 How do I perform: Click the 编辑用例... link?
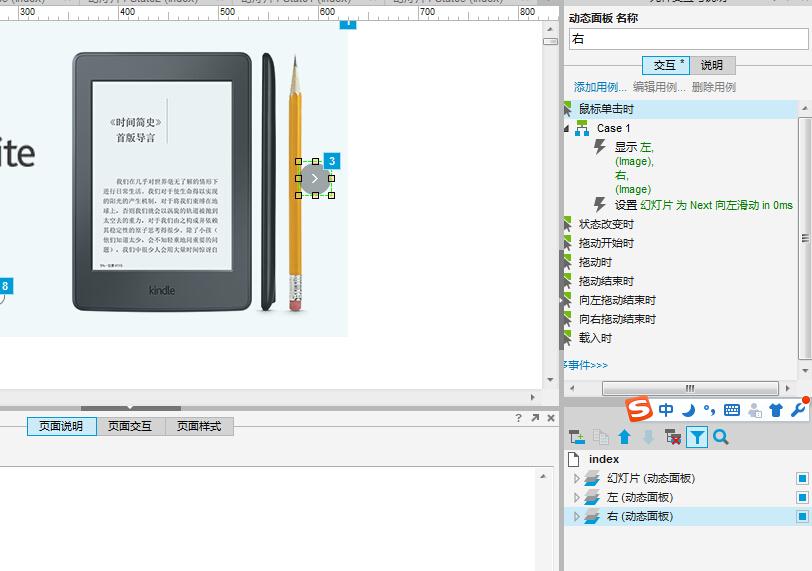tap(659, 87)
